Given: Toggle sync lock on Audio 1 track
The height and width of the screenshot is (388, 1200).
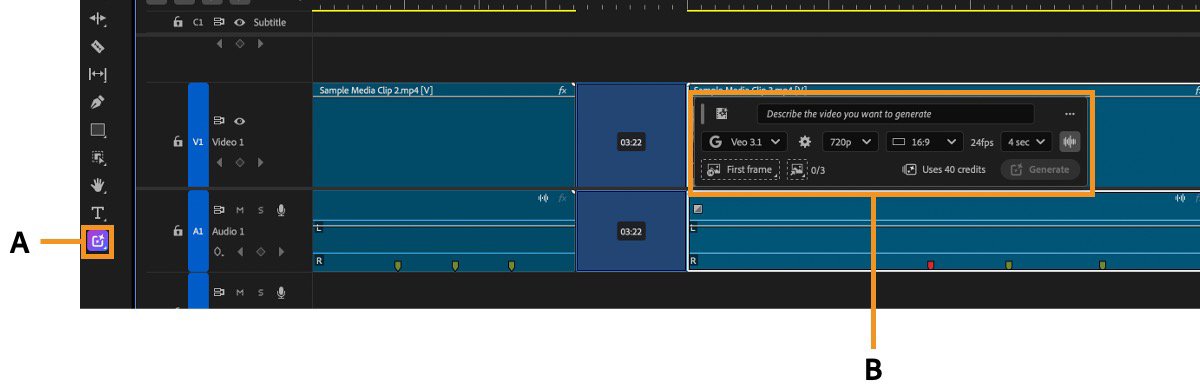Looking at the screenshot, I should 219,210.
